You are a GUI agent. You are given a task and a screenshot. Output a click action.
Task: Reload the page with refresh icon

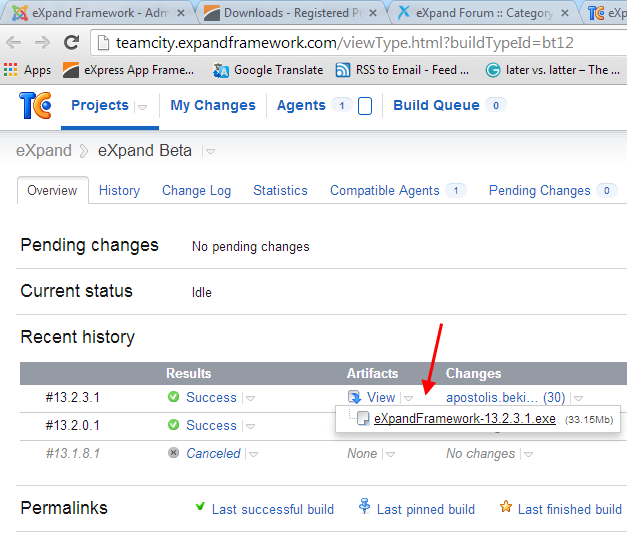(x=72, y=42)
